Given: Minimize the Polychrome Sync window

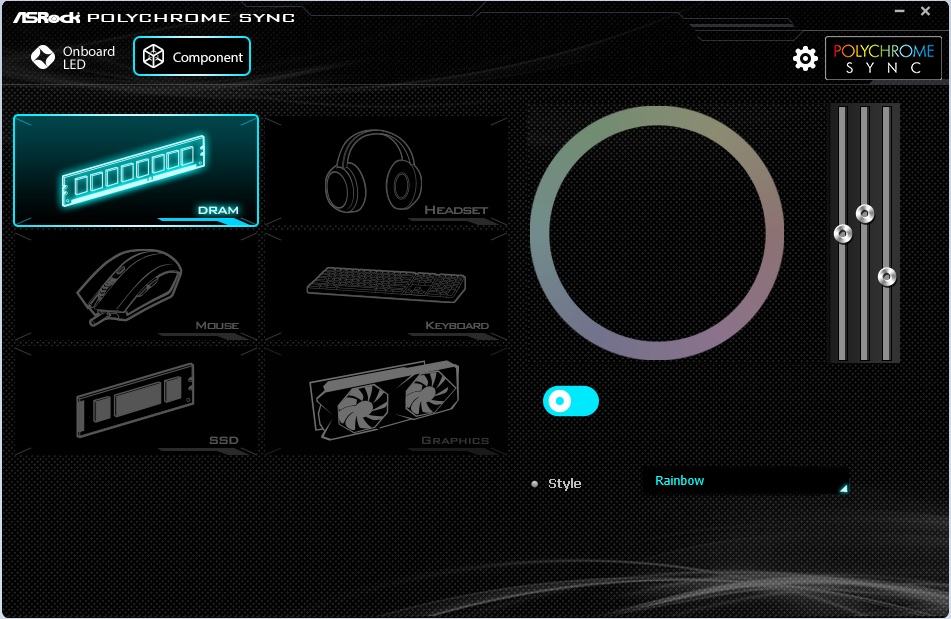Looking at the screenshot, I should (x=899, y=11).
